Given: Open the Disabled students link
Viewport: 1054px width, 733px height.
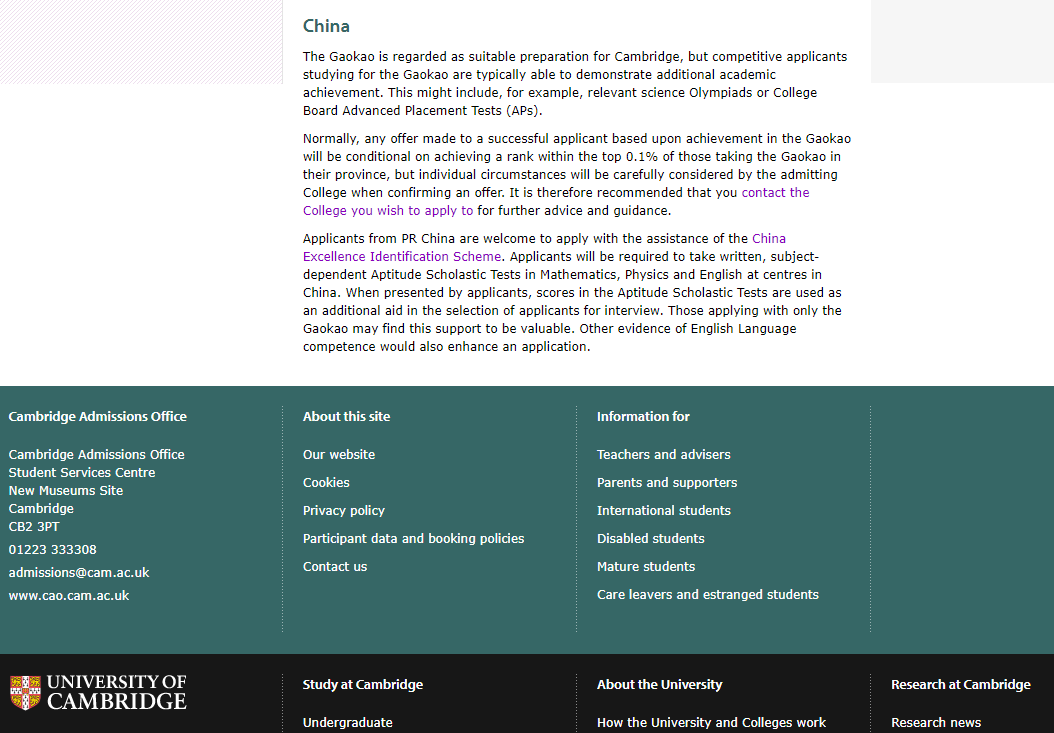Looking at the screenshot, I should coord(651,539).
